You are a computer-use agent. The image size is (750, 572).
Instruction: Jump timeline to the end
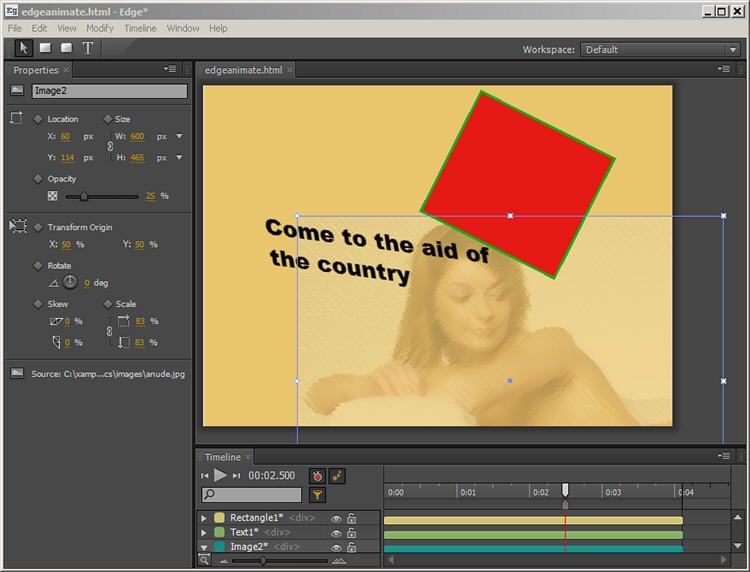tap(236, 476)
